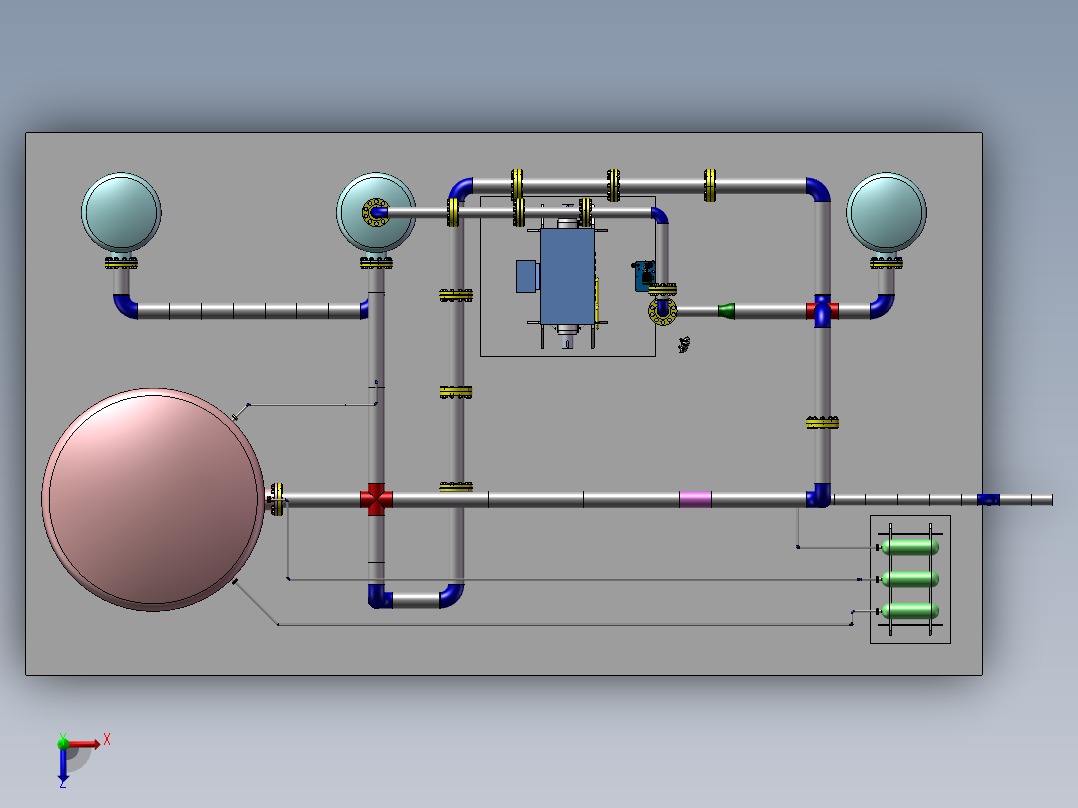Select the top-left teal spherical tank
Viewport: 1078px width, 808px height.
tap(121, 212)
